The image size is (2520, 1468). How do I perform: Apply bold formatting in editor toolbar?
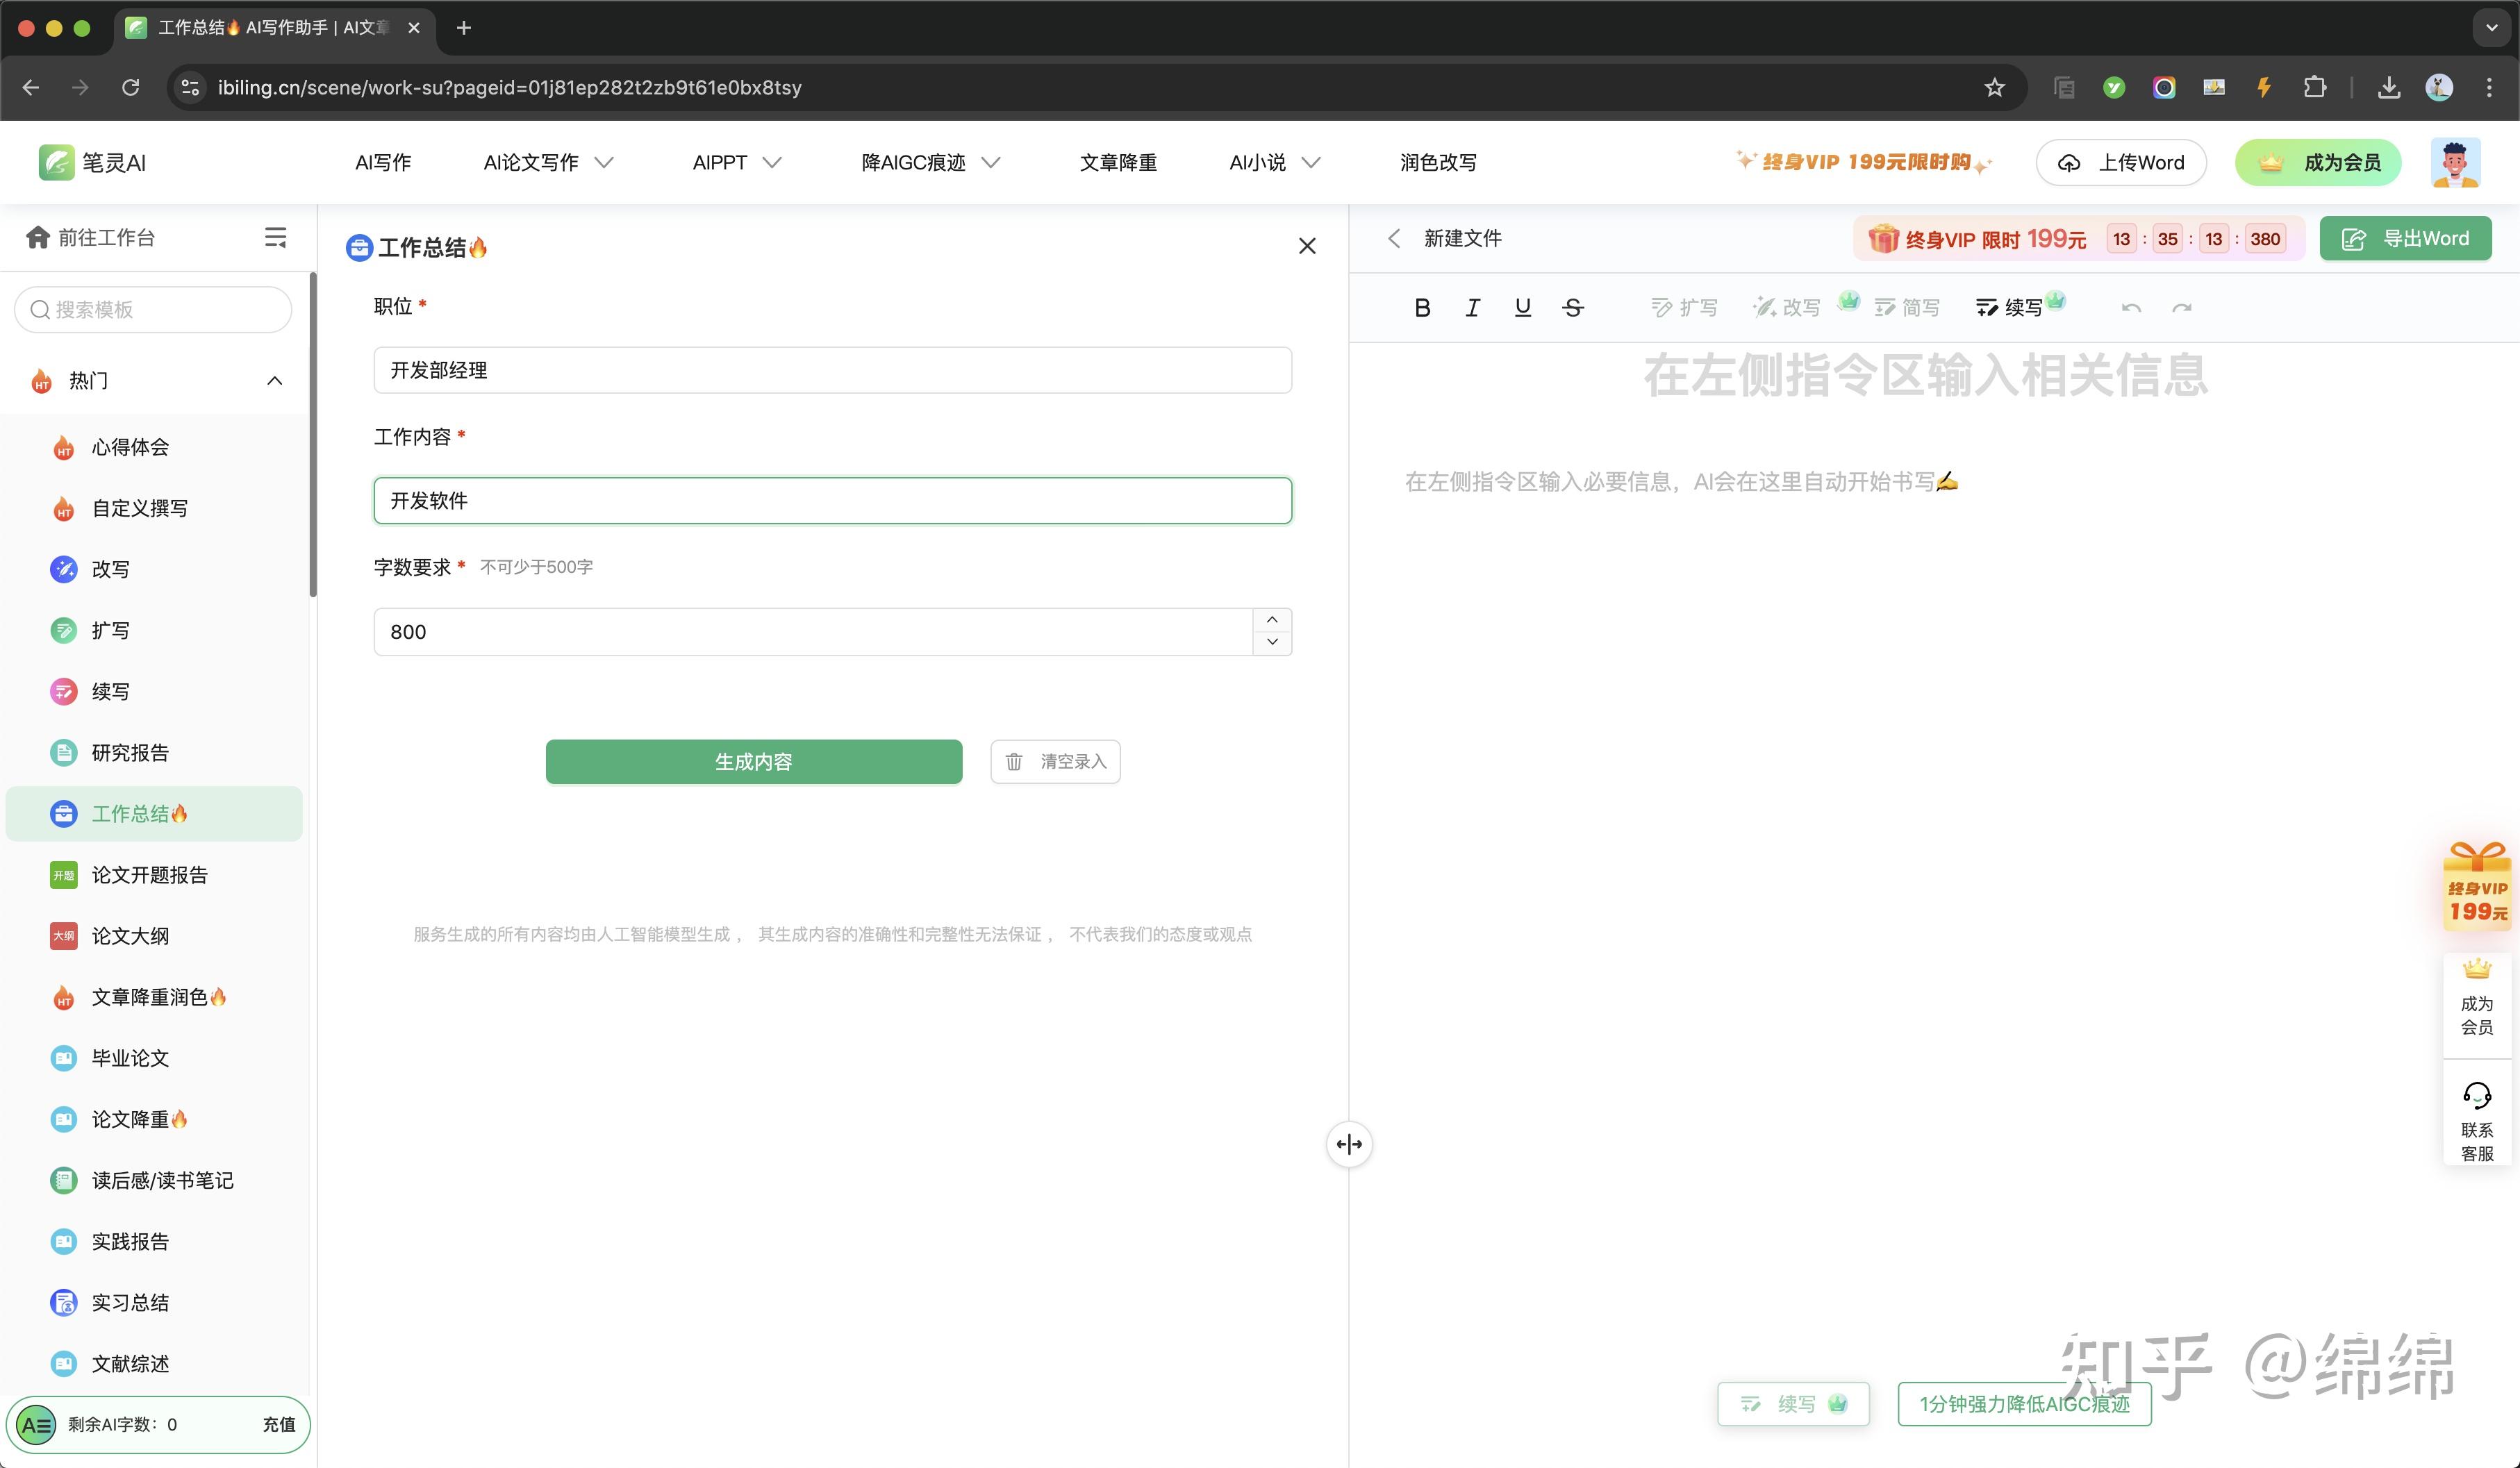(x=1422, y=308)
